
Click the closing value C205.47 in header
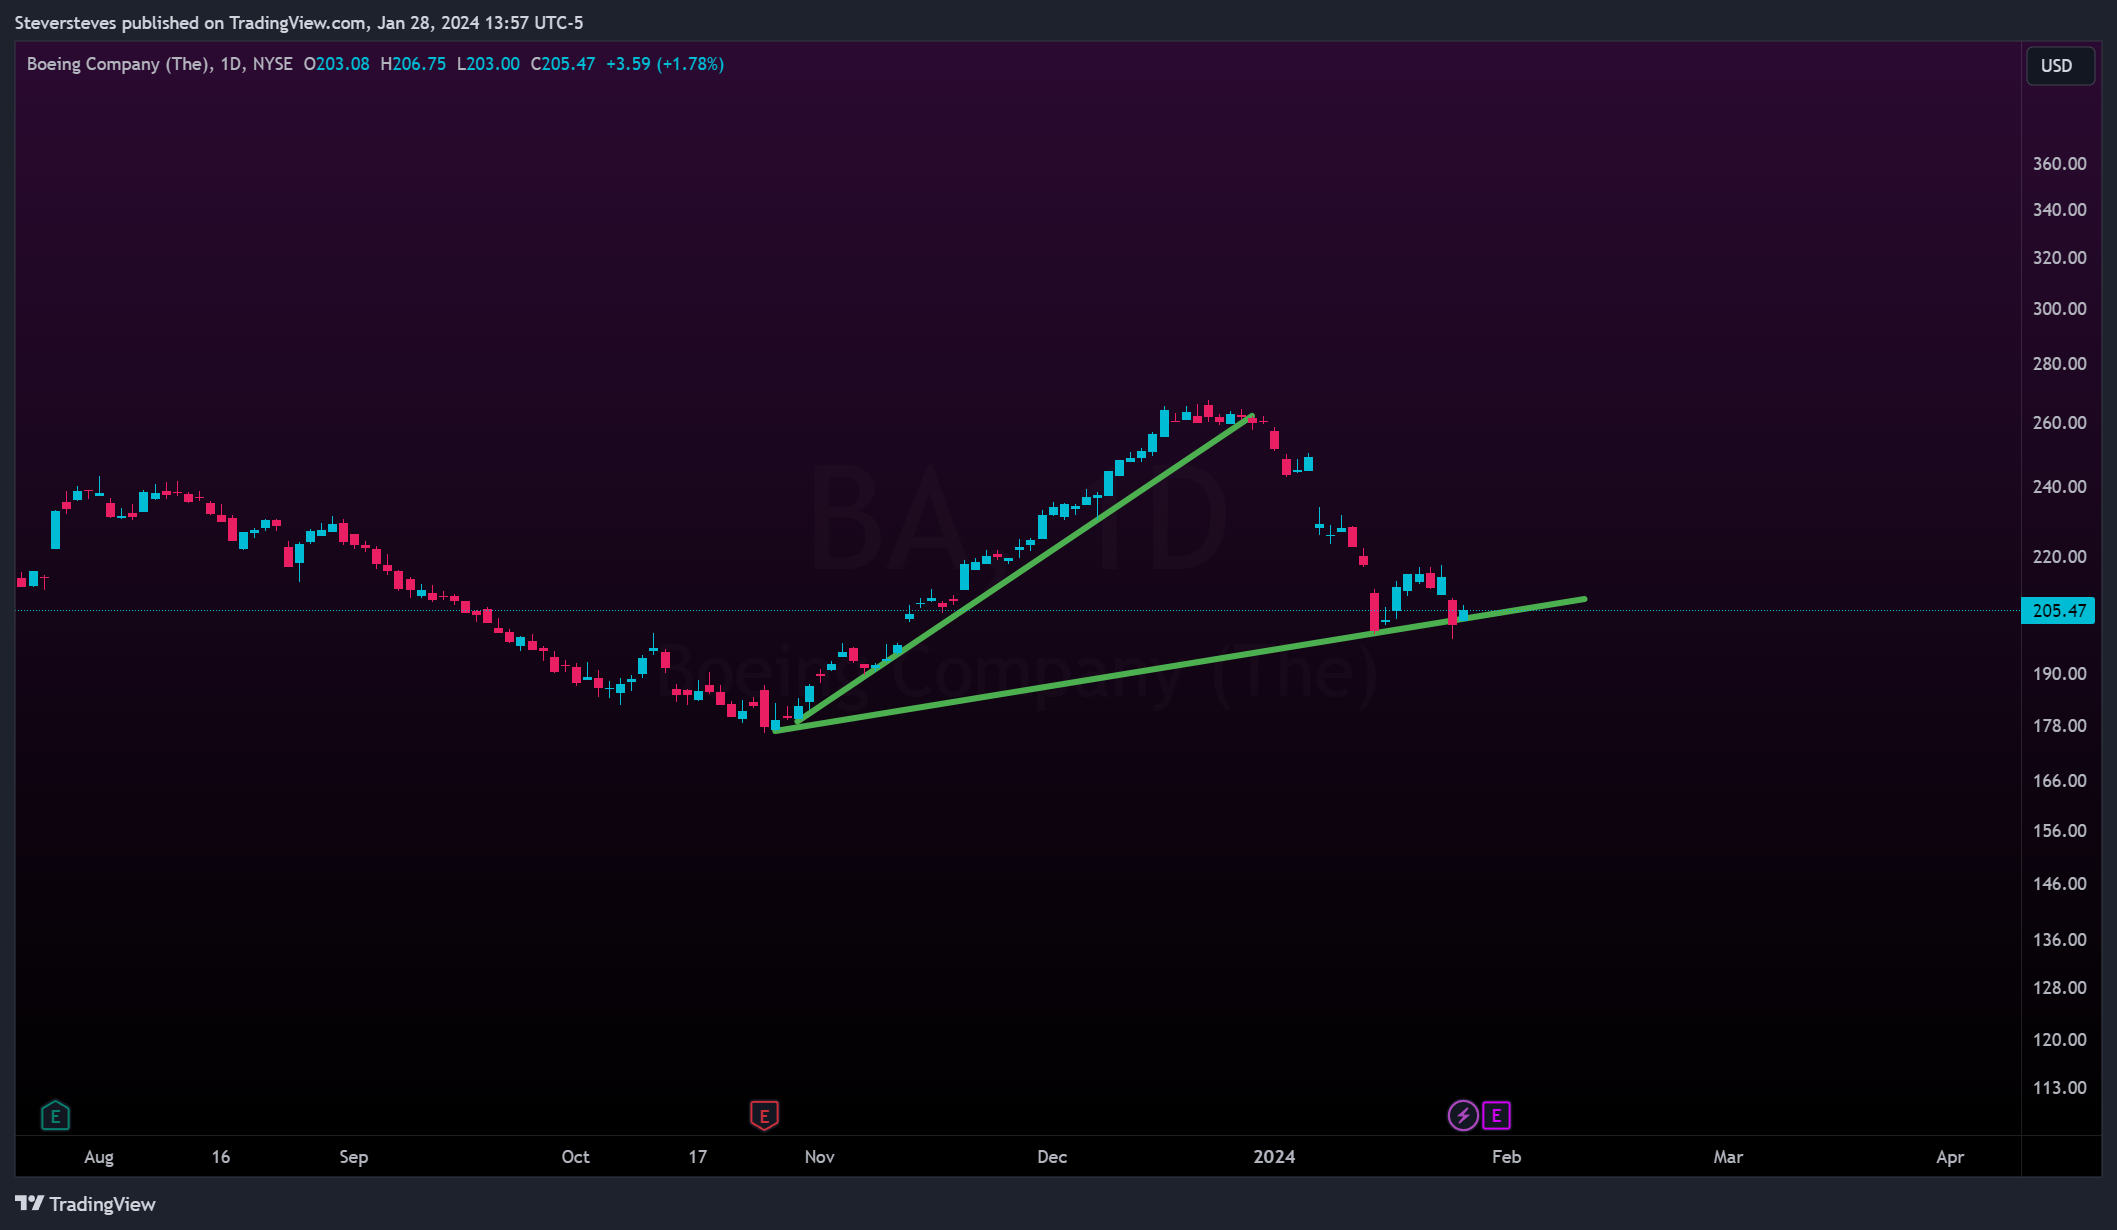pyautogui.click(x=563, y=64)
